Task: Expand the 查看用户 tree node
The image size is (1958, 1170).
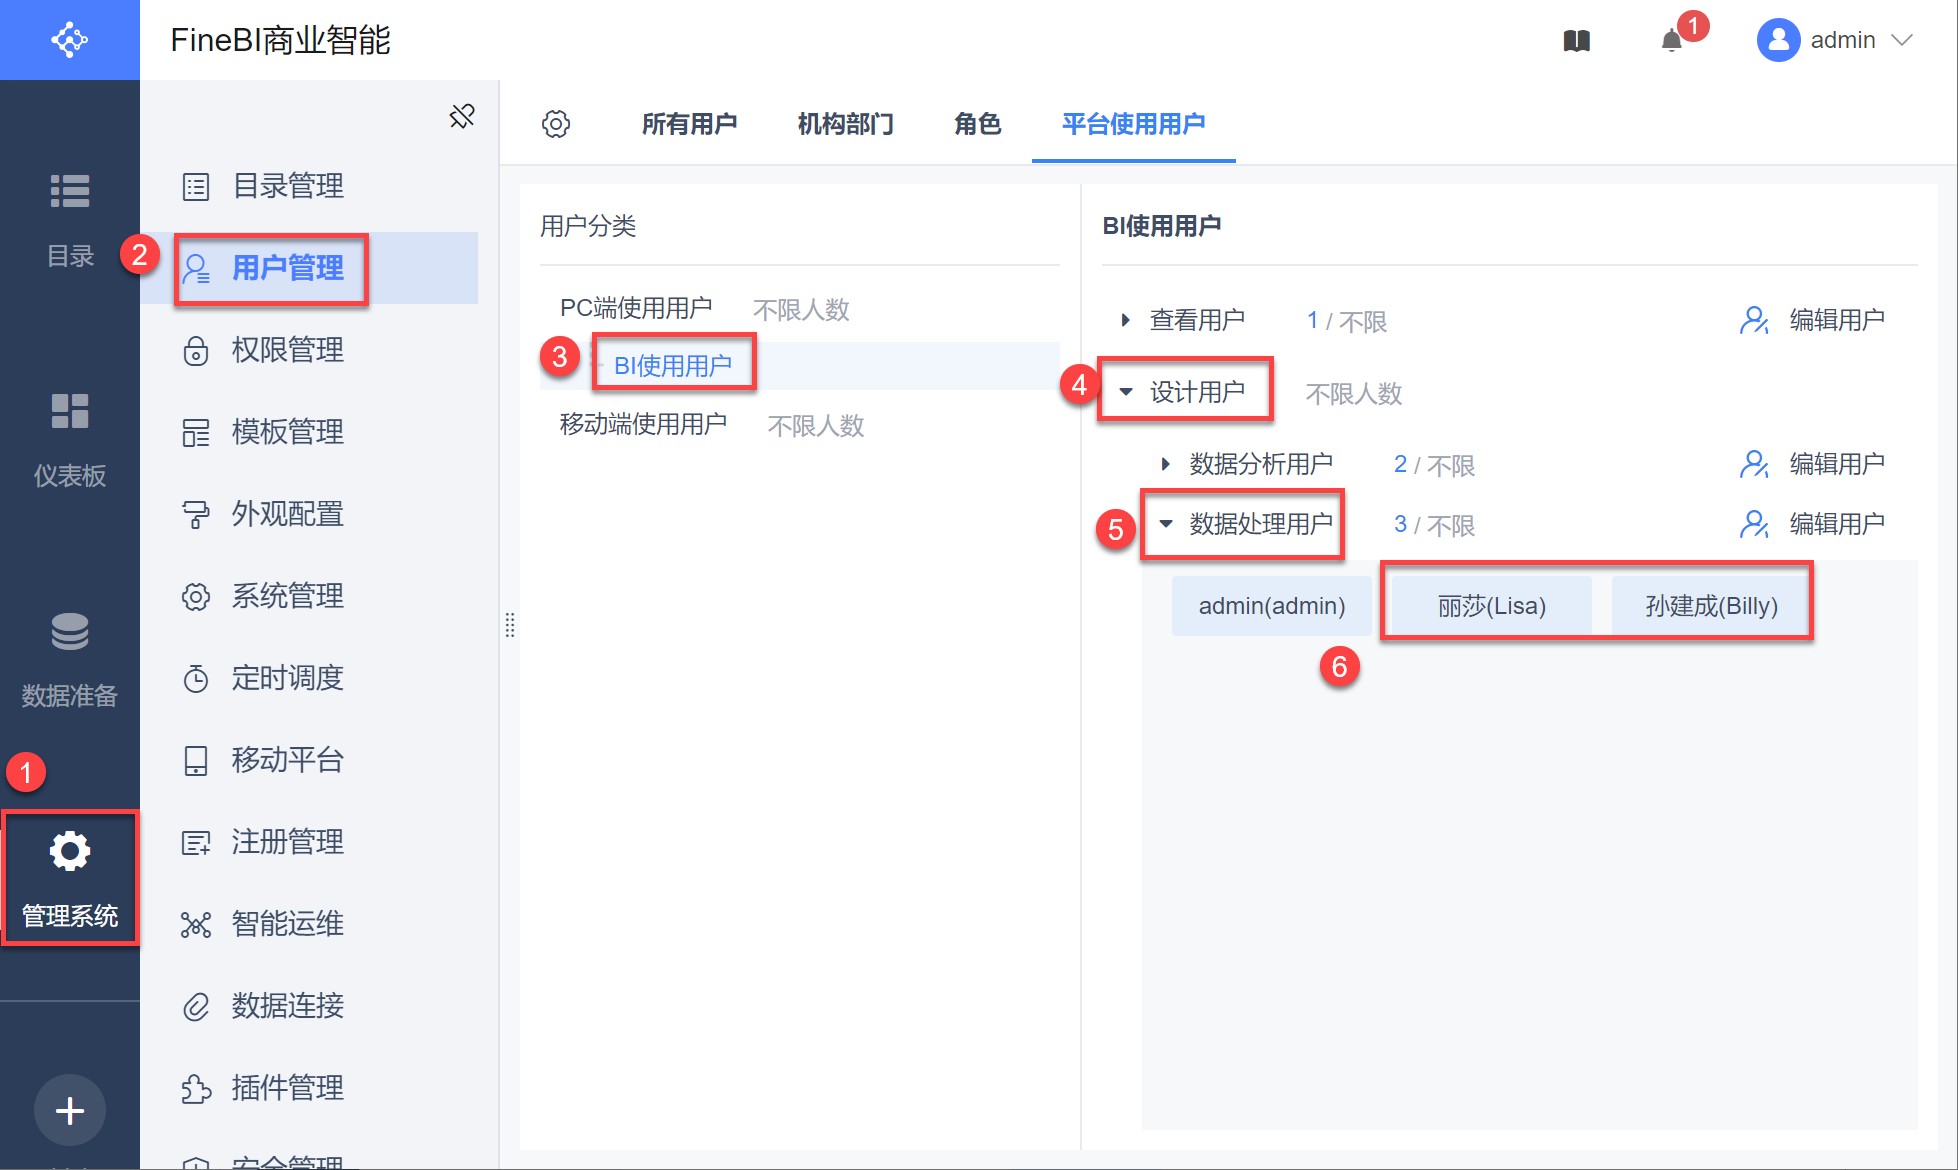Action: coord(1126,320)
